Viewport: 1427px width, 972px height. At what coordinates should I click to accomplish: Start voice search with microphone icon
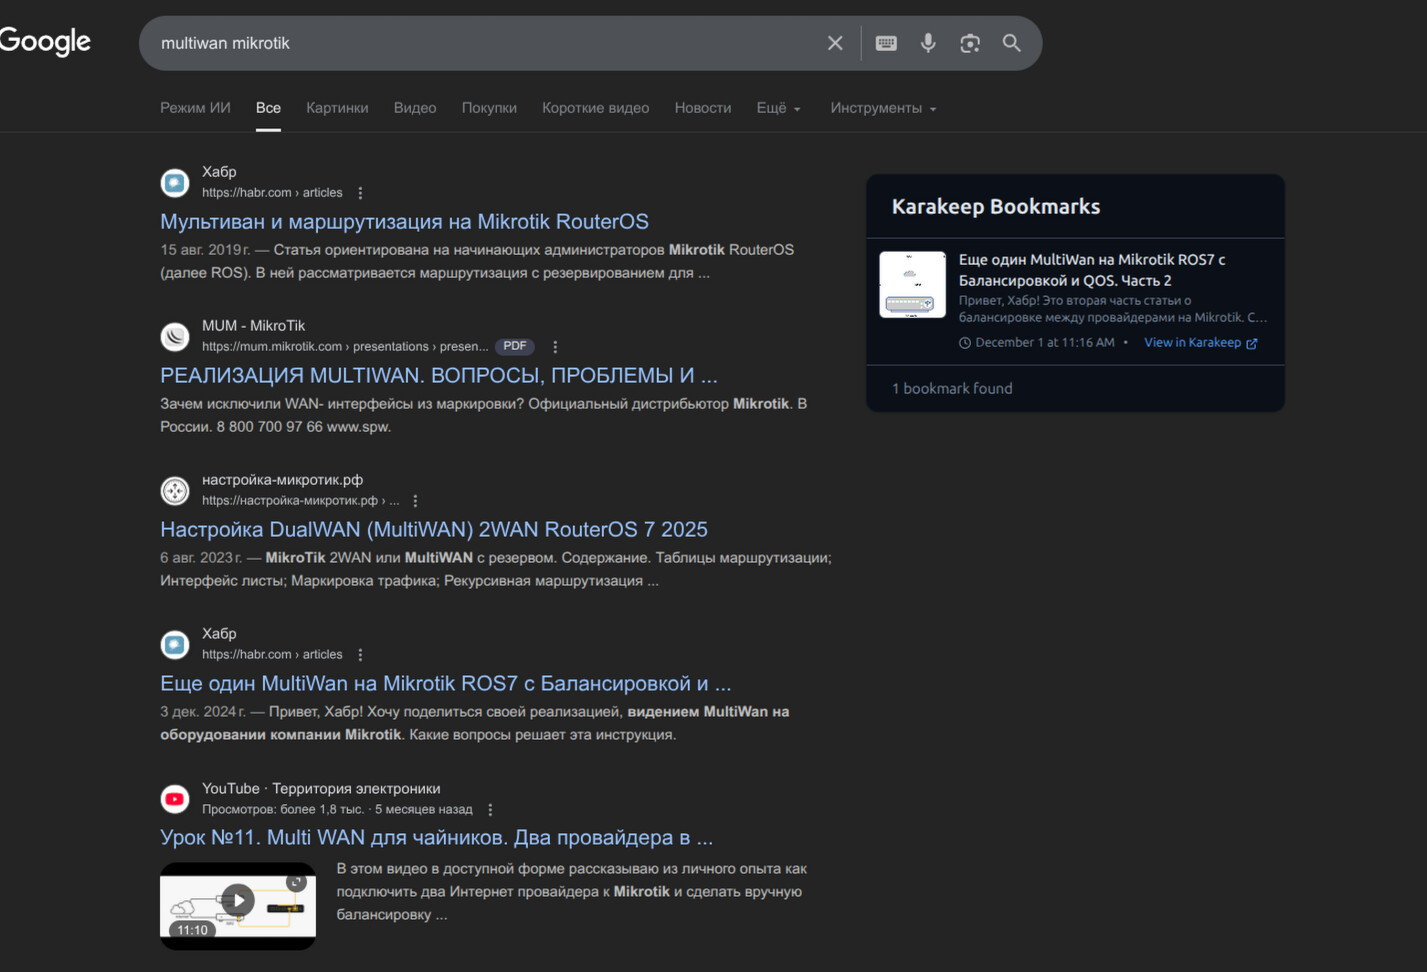(928, 43)
